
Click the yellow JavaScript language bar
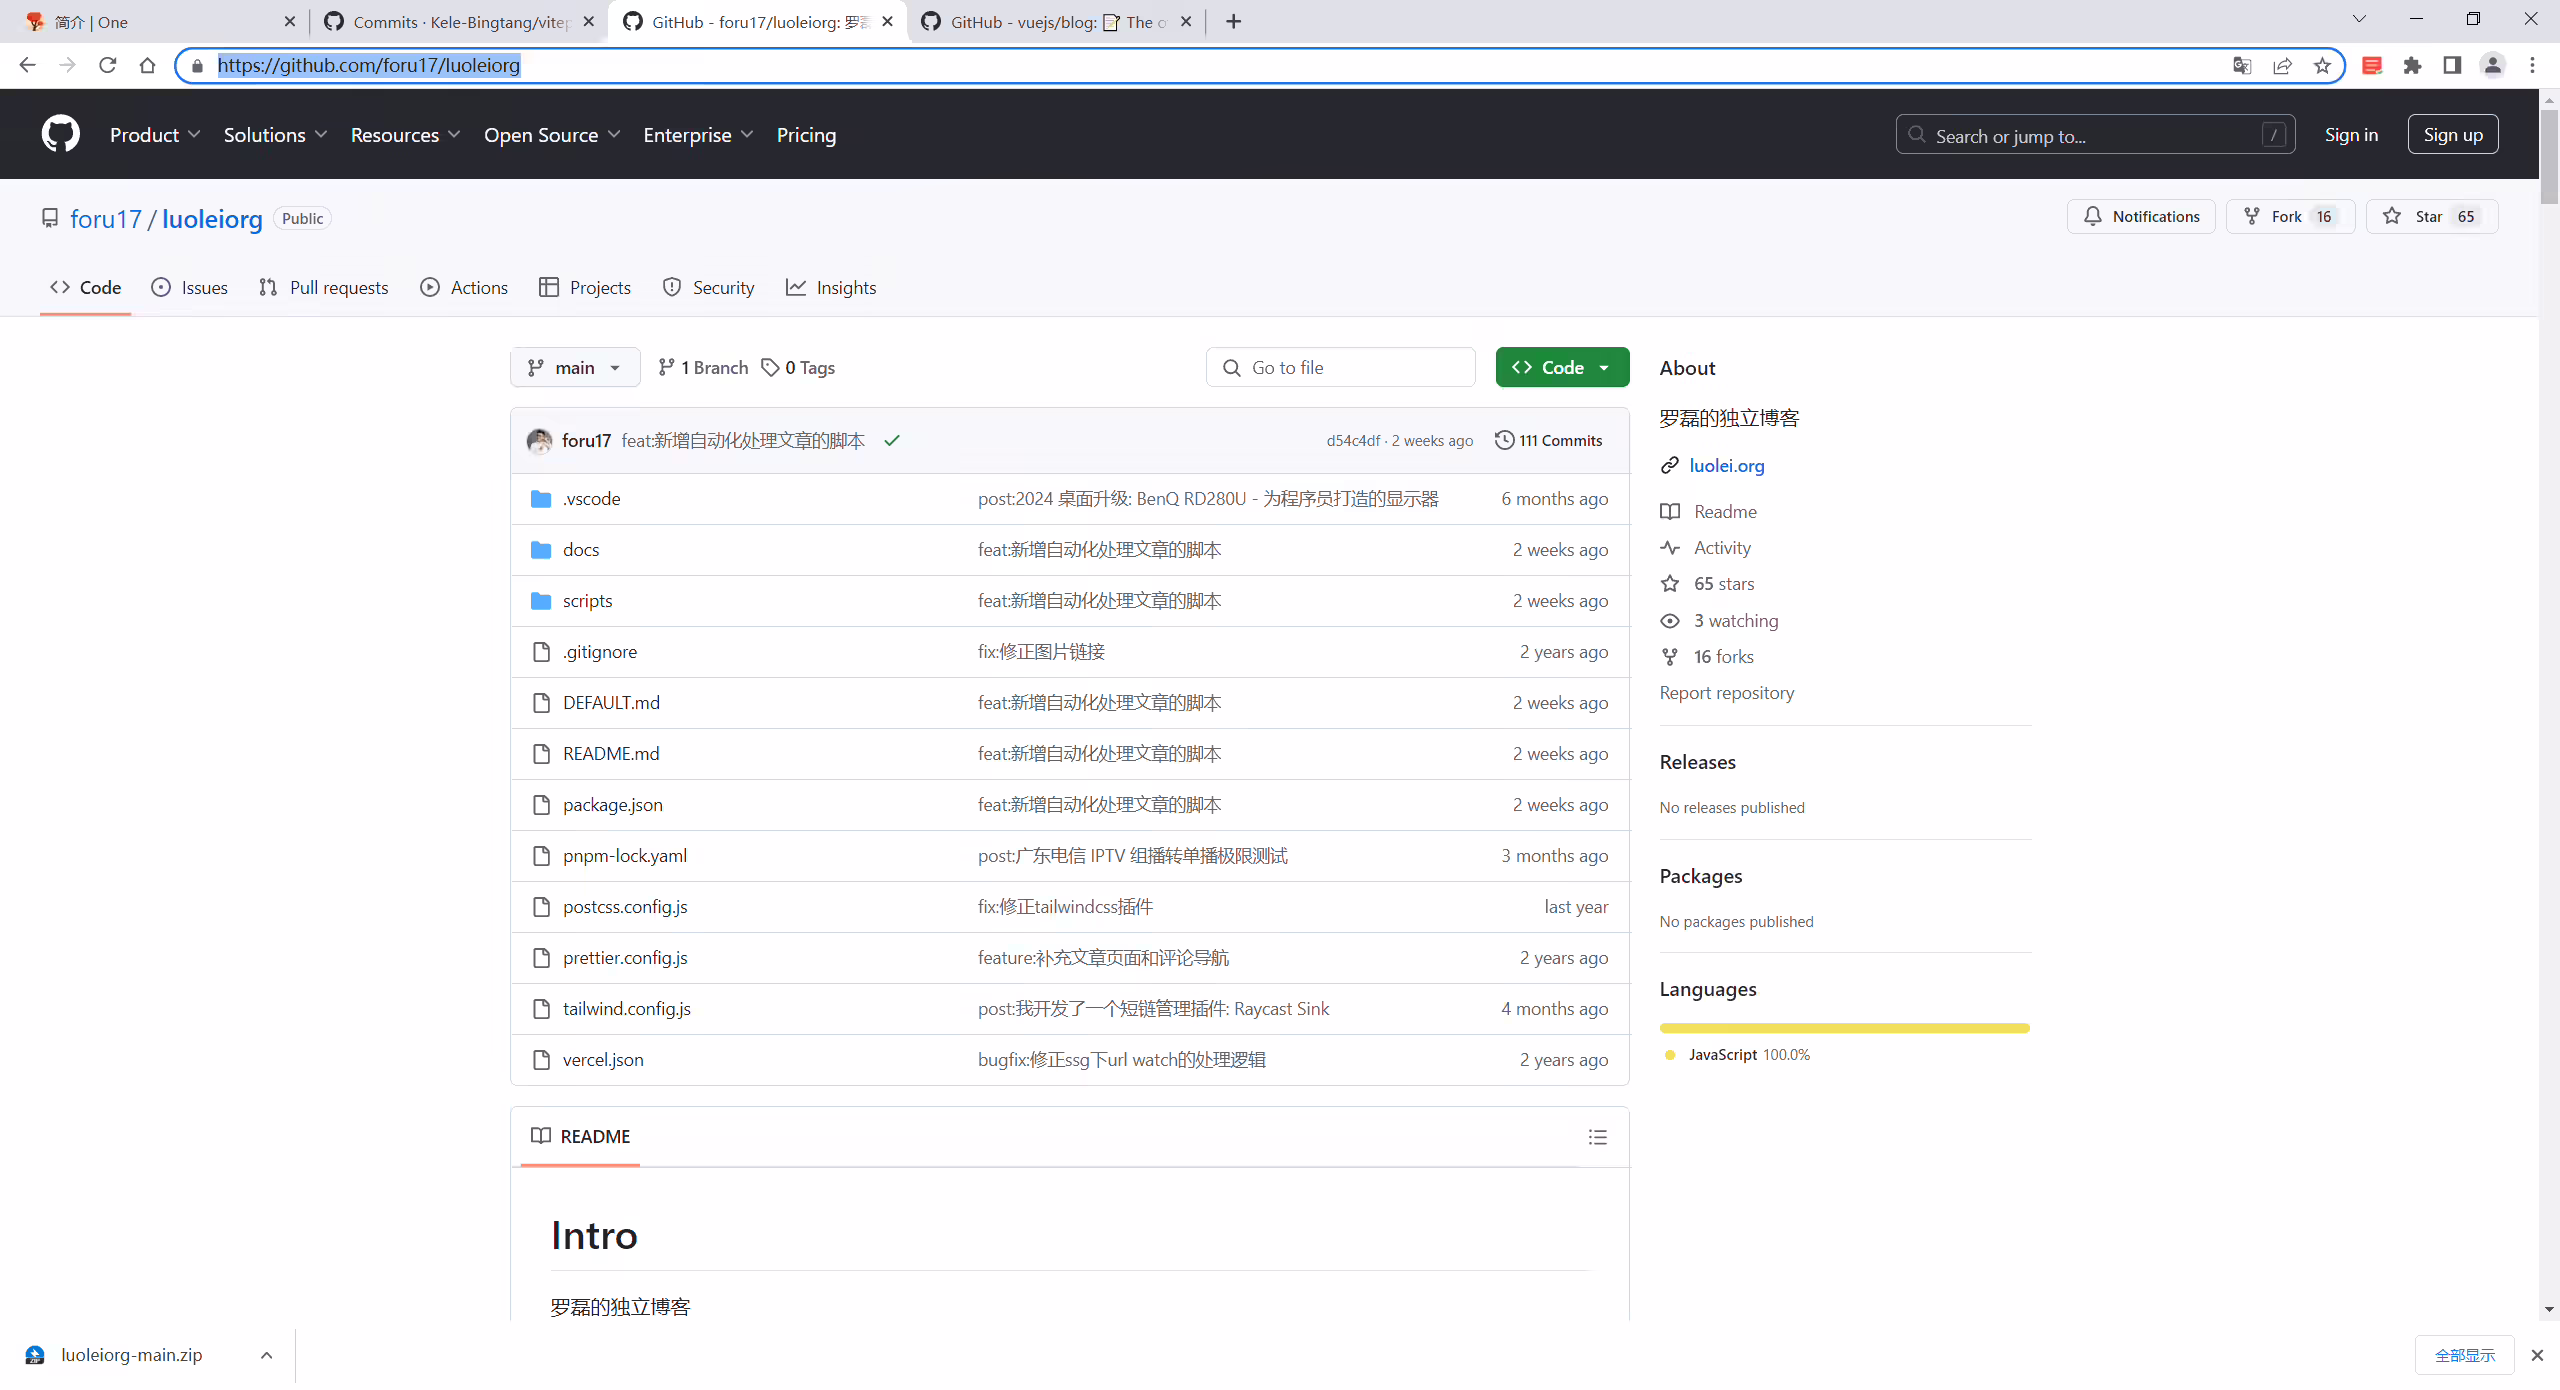click(x=1844, y=1027)
